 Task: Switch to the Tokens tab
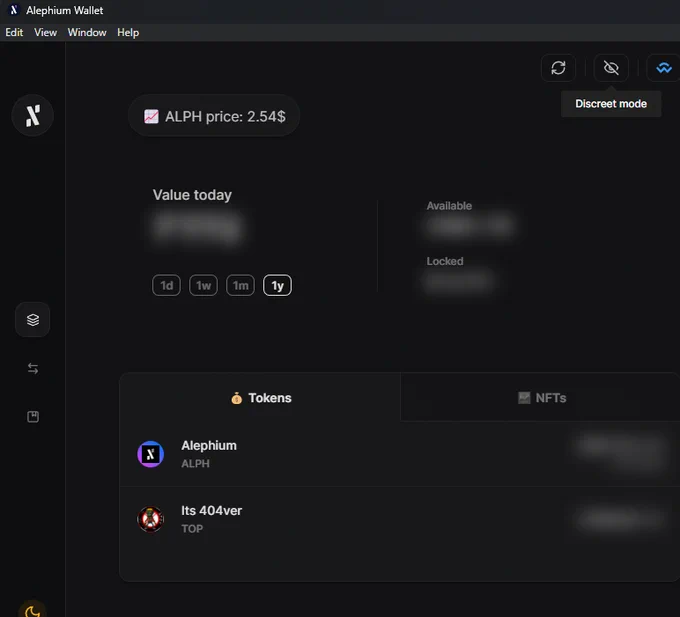coord(260,398)
